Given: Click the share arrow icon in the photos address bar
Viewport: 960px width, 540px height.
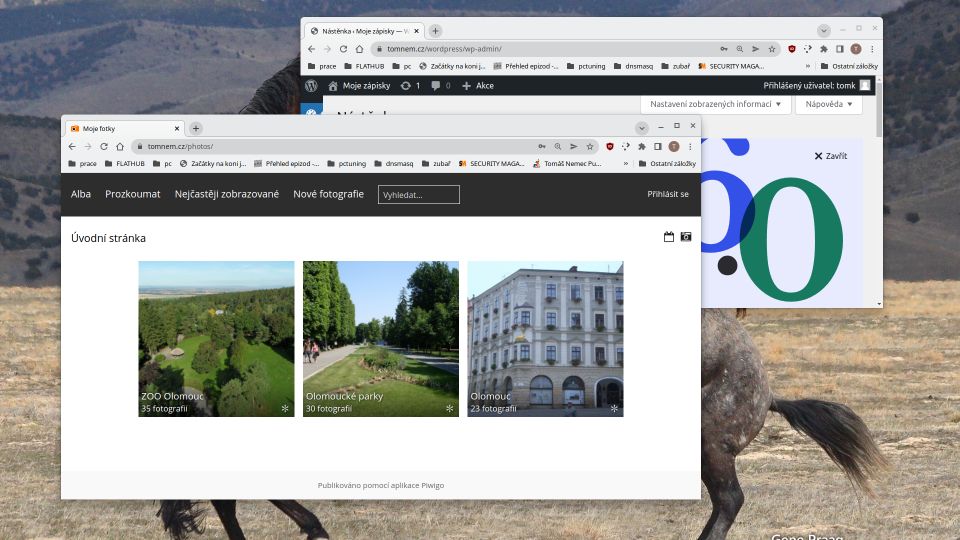Looking at the screenshot, I should (x=574, y=146).
